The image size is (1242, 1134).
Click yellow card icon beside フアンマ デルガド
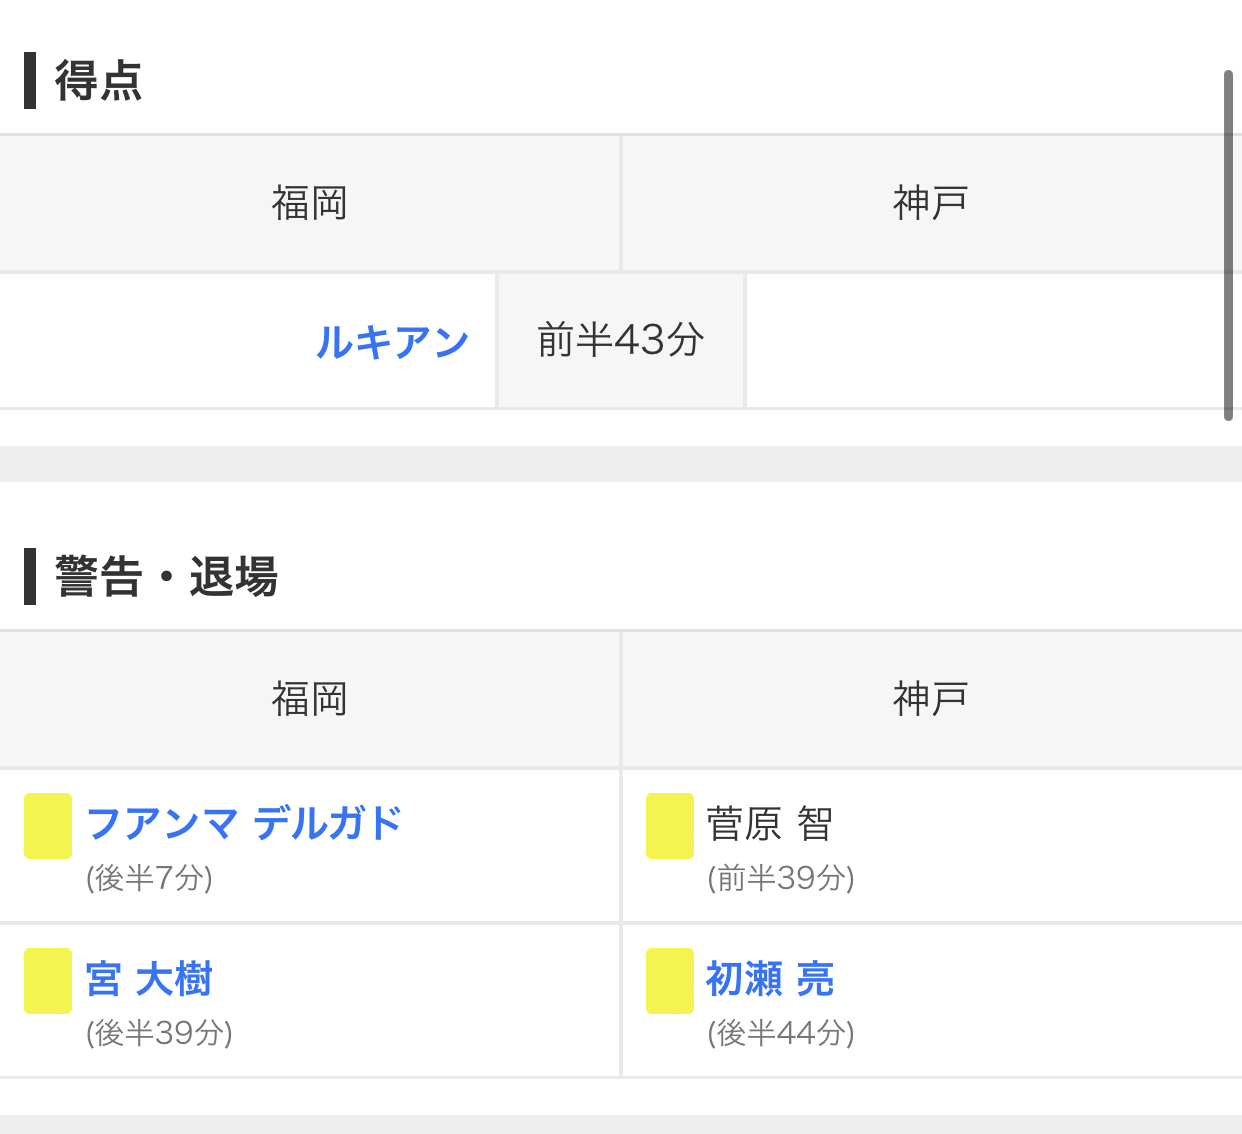48,826
